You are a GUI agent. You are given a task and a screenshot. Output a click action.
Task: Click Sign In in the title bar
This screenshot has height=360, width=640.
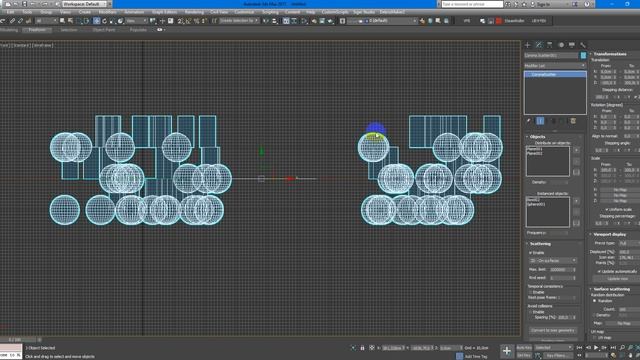544,4
